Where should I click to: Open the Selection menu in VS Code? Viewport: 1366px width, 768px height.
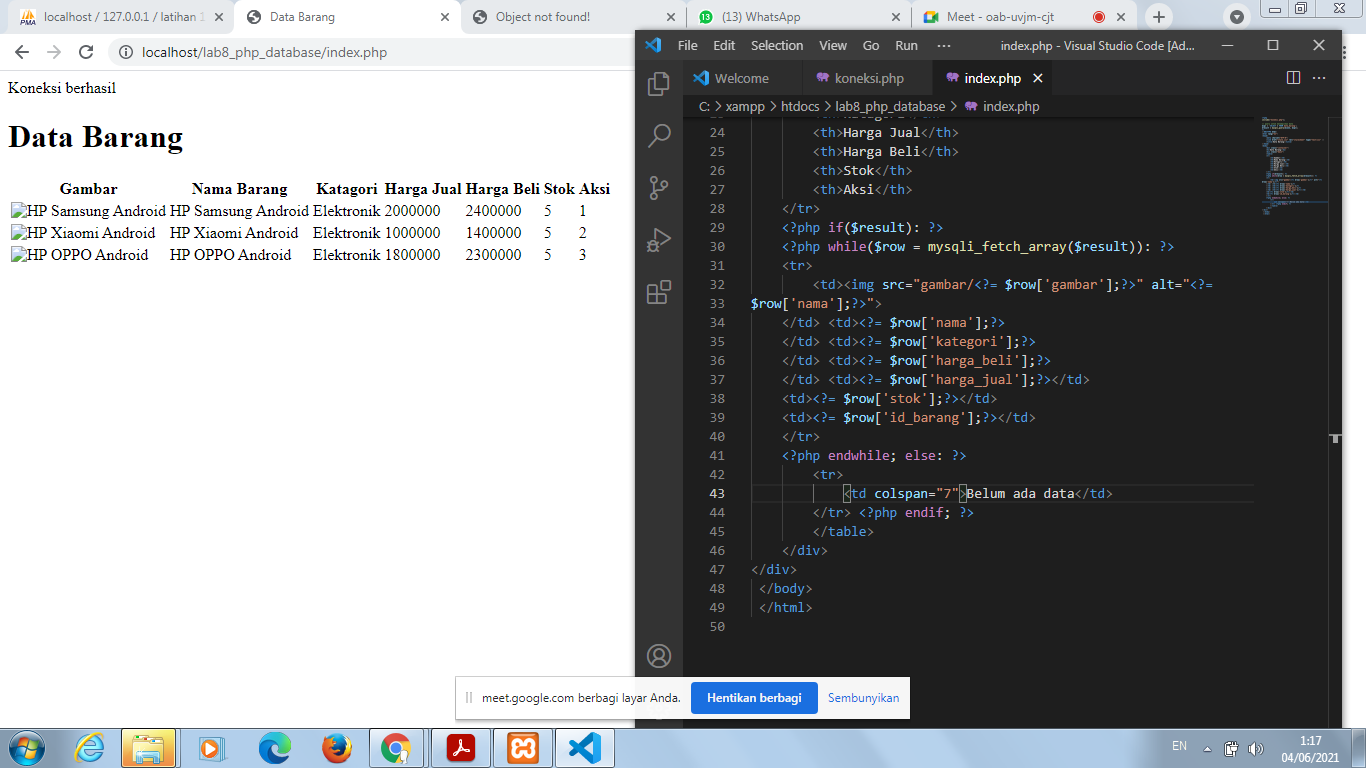point(777,45)
